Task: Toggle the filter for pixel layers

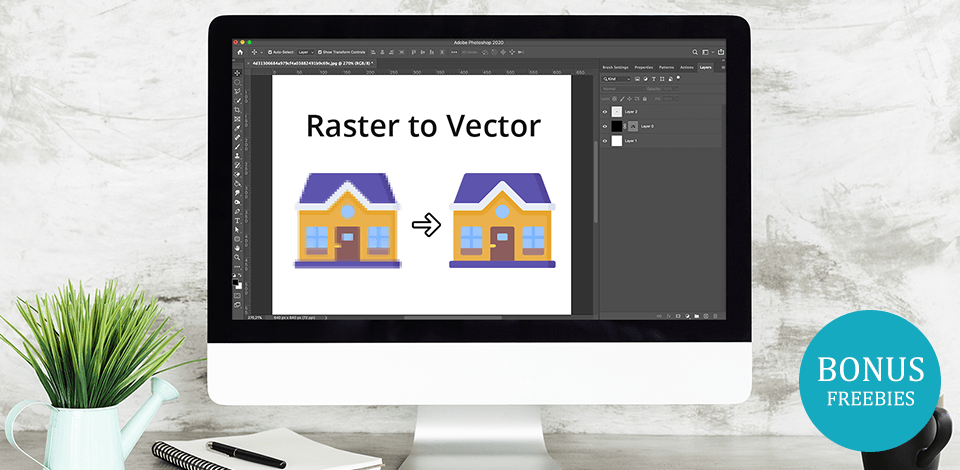Action: point(637,79)
